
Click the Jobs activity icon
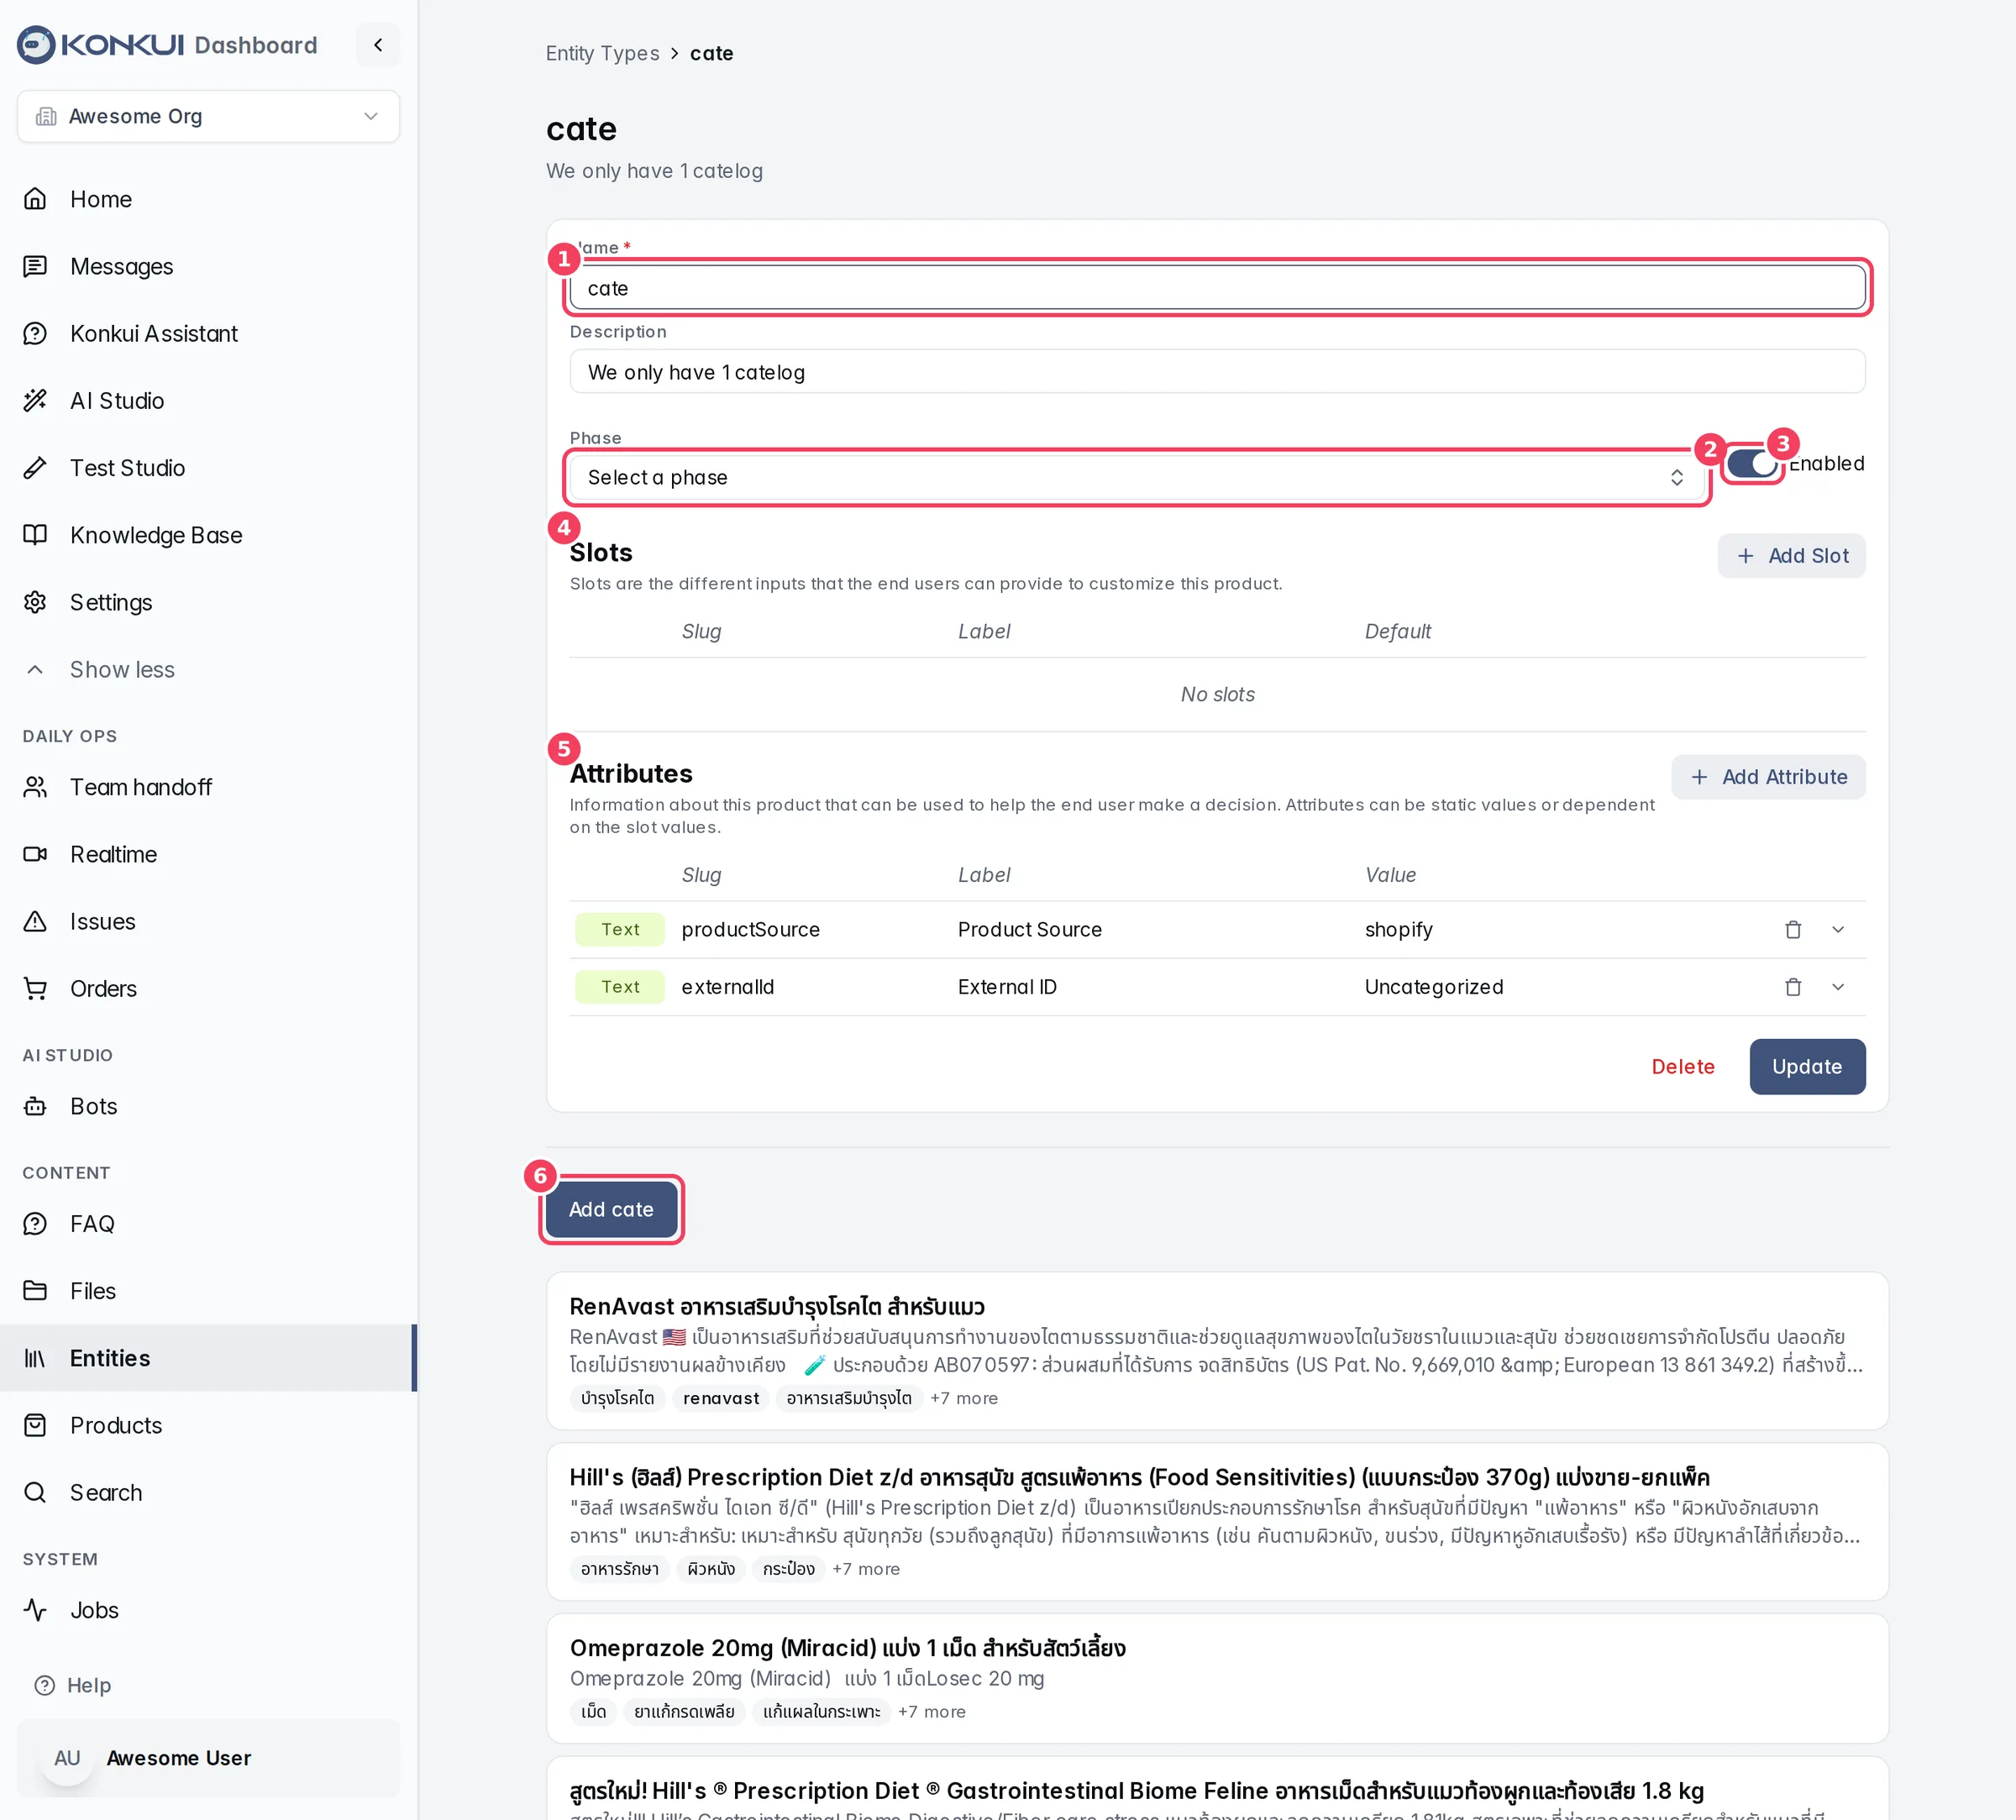coord(35,1610)
